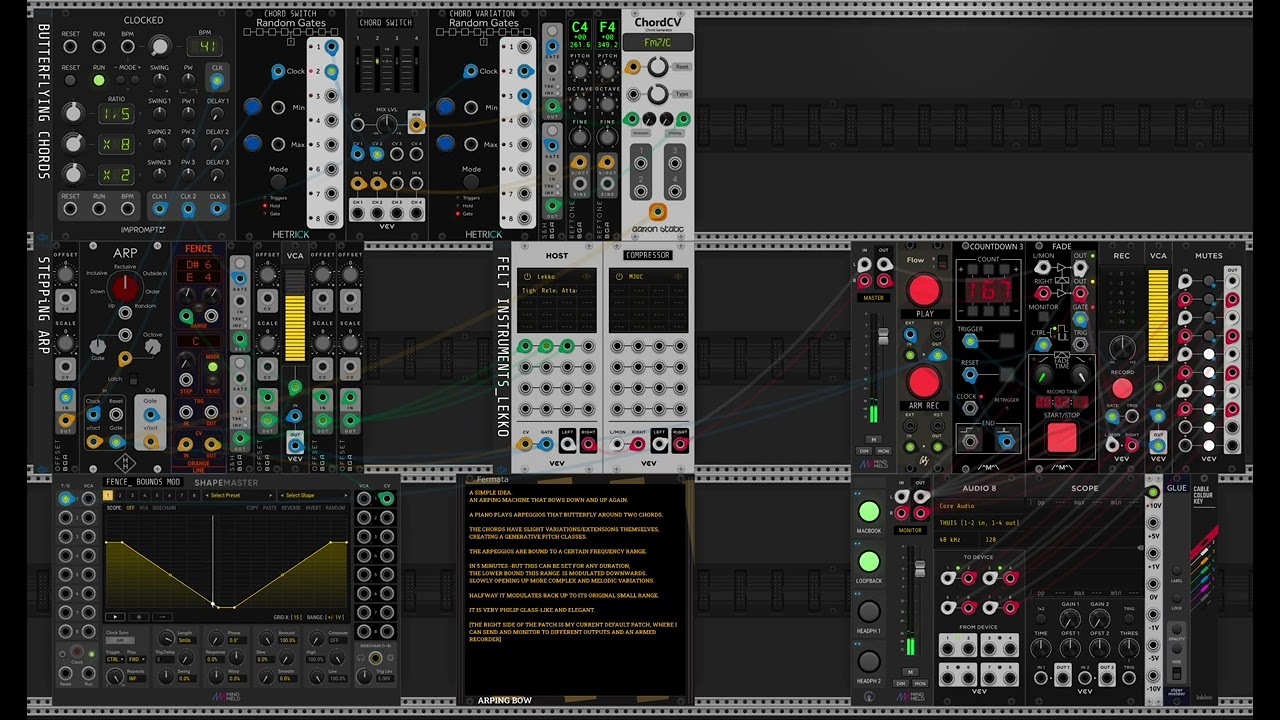This screenshot has width=1280, height=720.
Task: Click the TRIGGER input jack on Countdown 3
Action: pos(970,339)
